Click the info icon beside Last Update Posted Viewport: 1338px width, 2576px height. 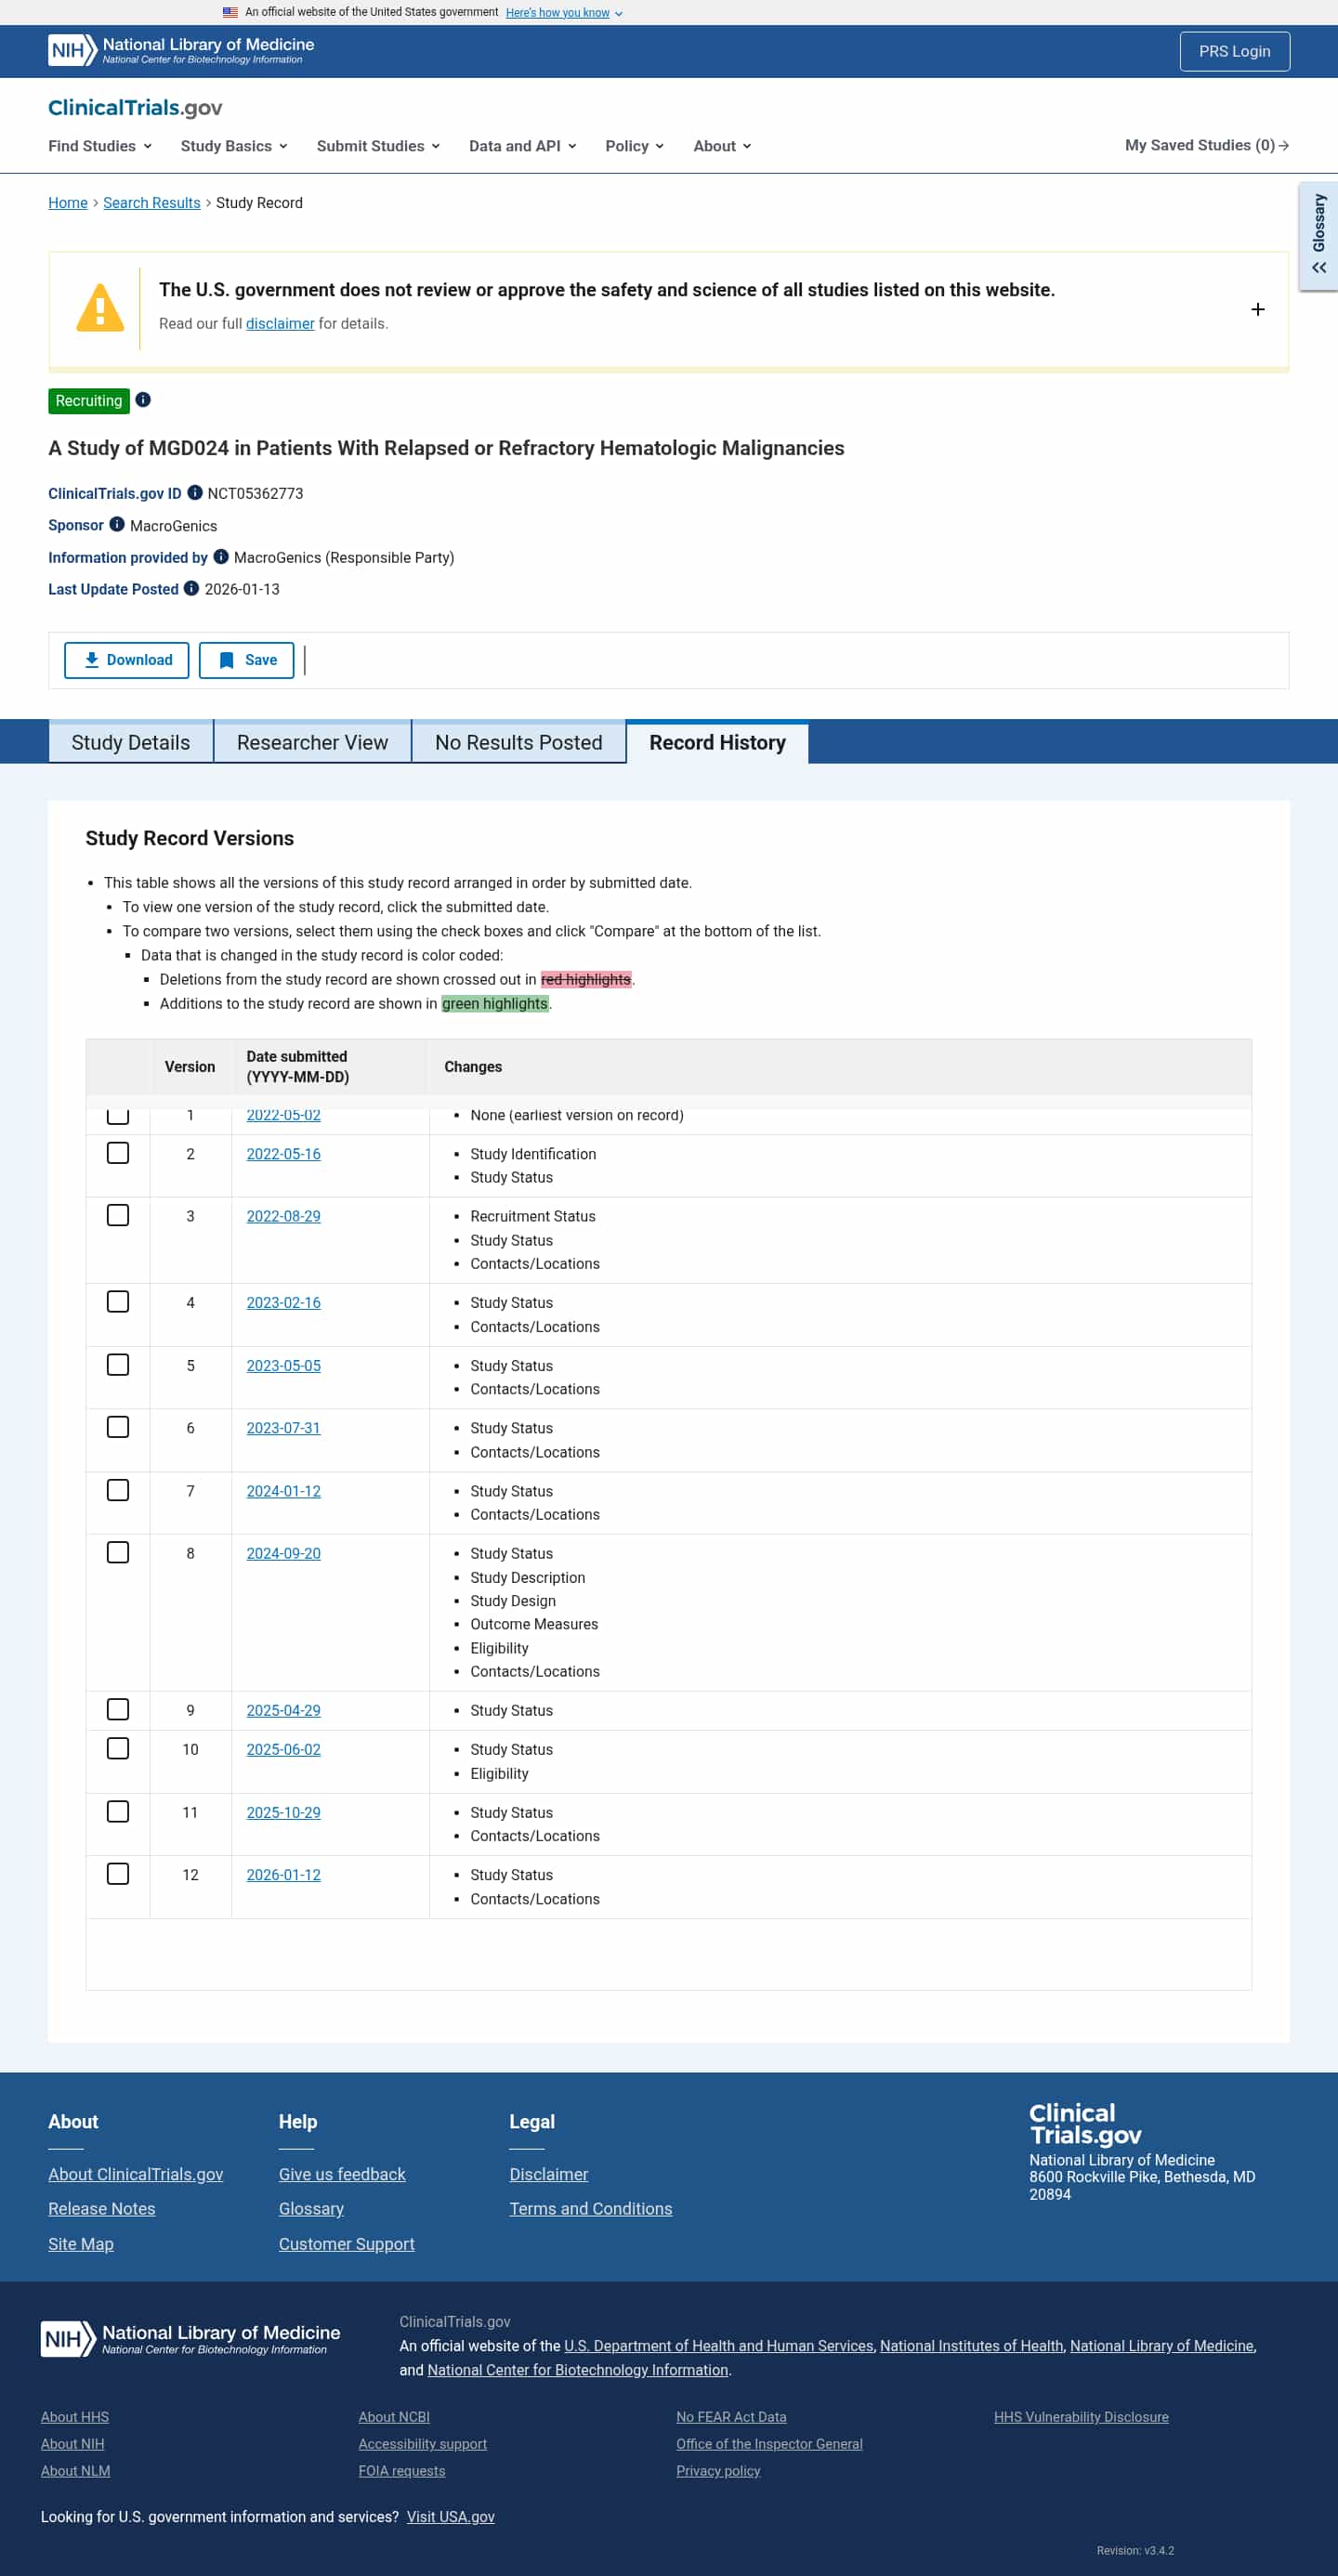coord(191,589)
